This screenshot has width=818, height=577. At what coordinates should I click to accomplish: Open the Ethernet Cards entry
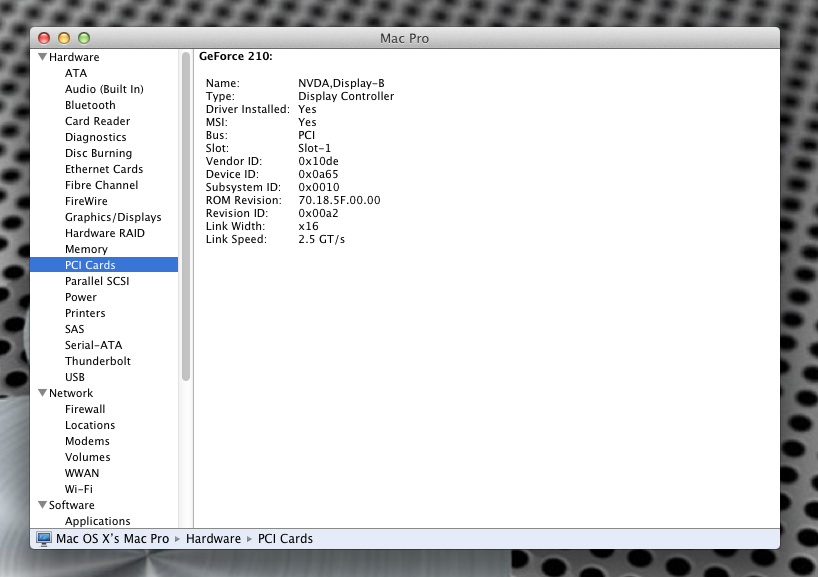click(104, 169)
